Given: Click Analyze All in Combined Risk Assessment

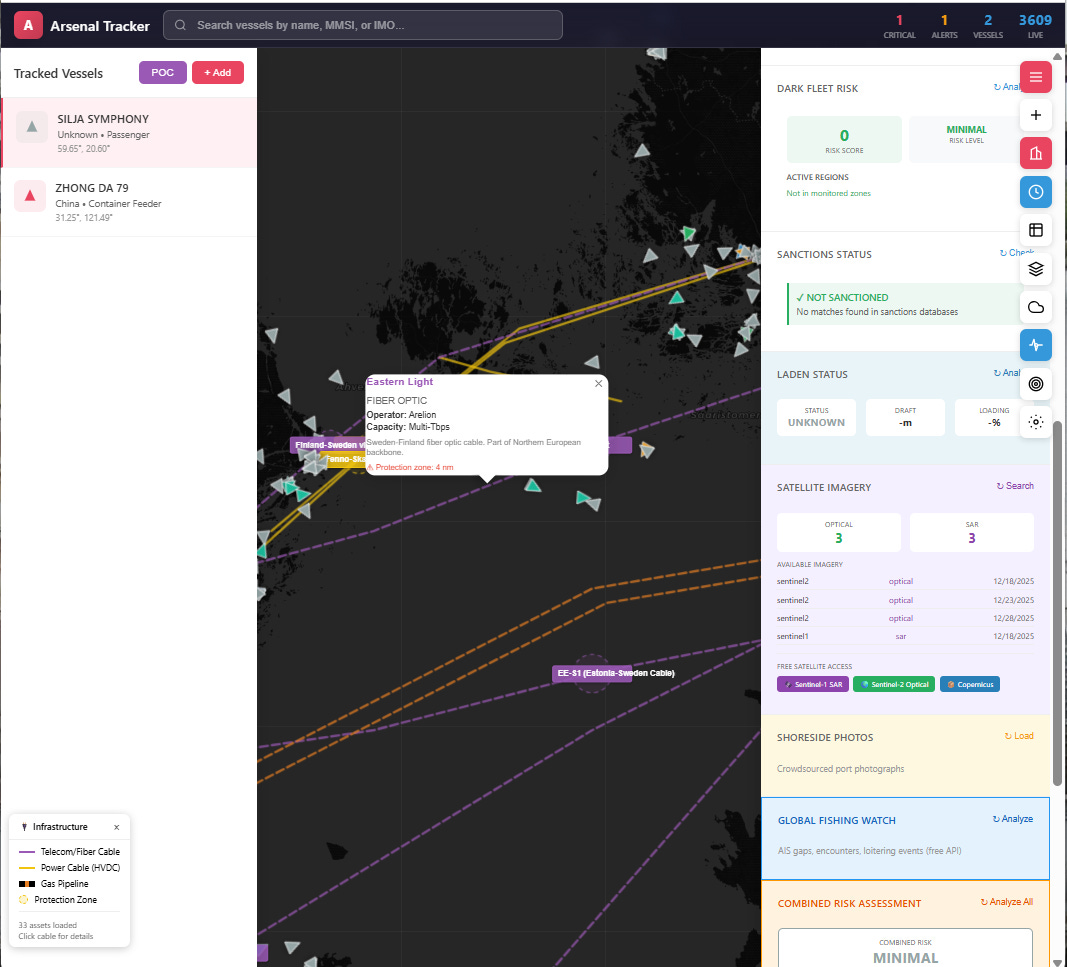Looking at the screenshot, I should click(1006, 902).
